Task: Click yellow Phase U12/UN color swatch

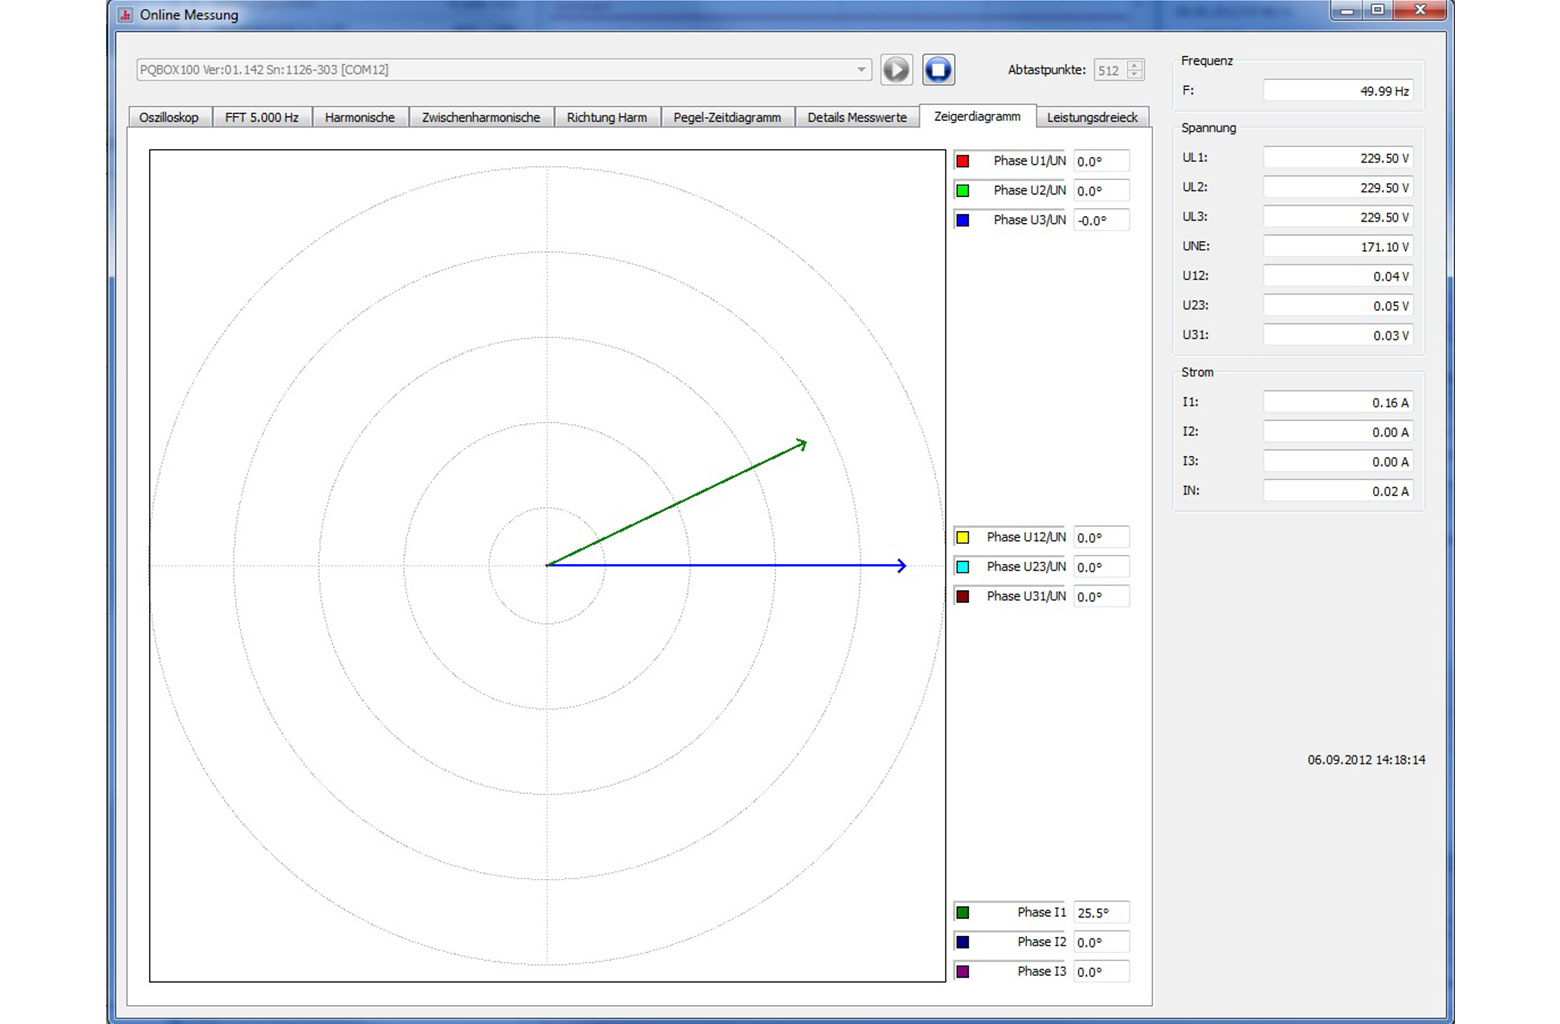Action: (963, 537)
